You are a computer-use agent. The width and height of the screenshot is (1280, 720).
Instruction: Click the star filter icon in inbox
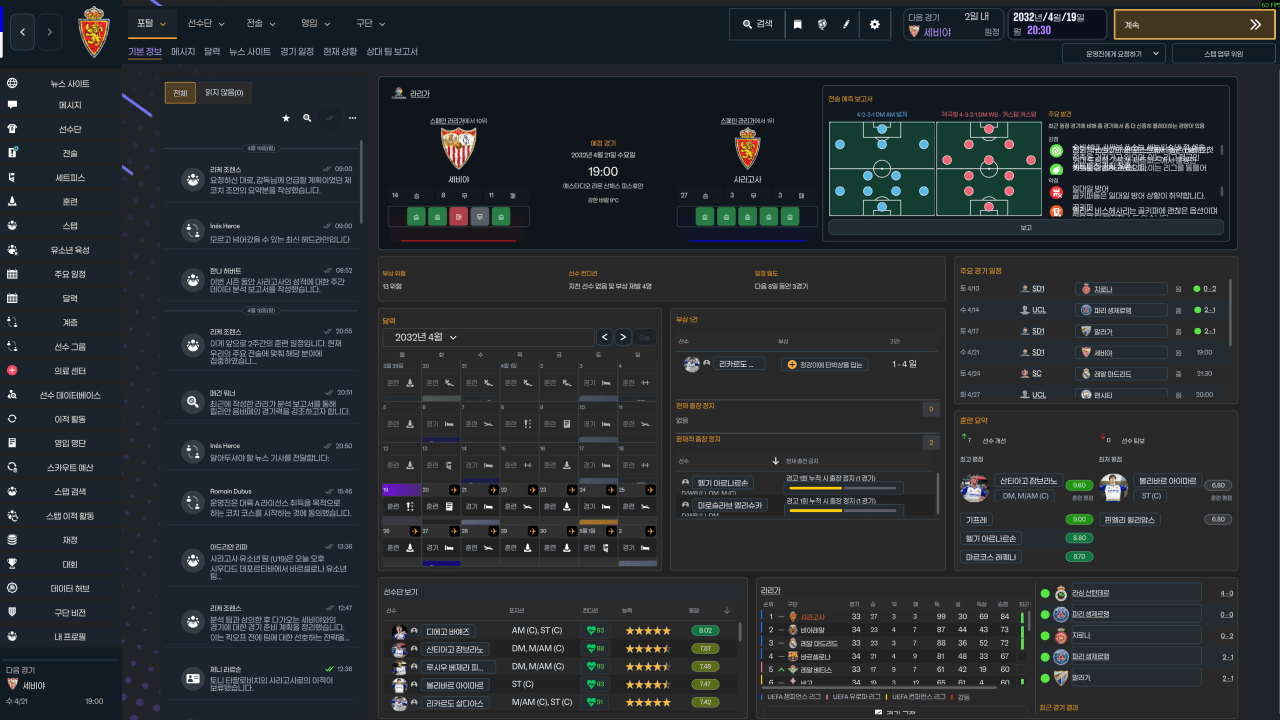(x=285, y=118)
